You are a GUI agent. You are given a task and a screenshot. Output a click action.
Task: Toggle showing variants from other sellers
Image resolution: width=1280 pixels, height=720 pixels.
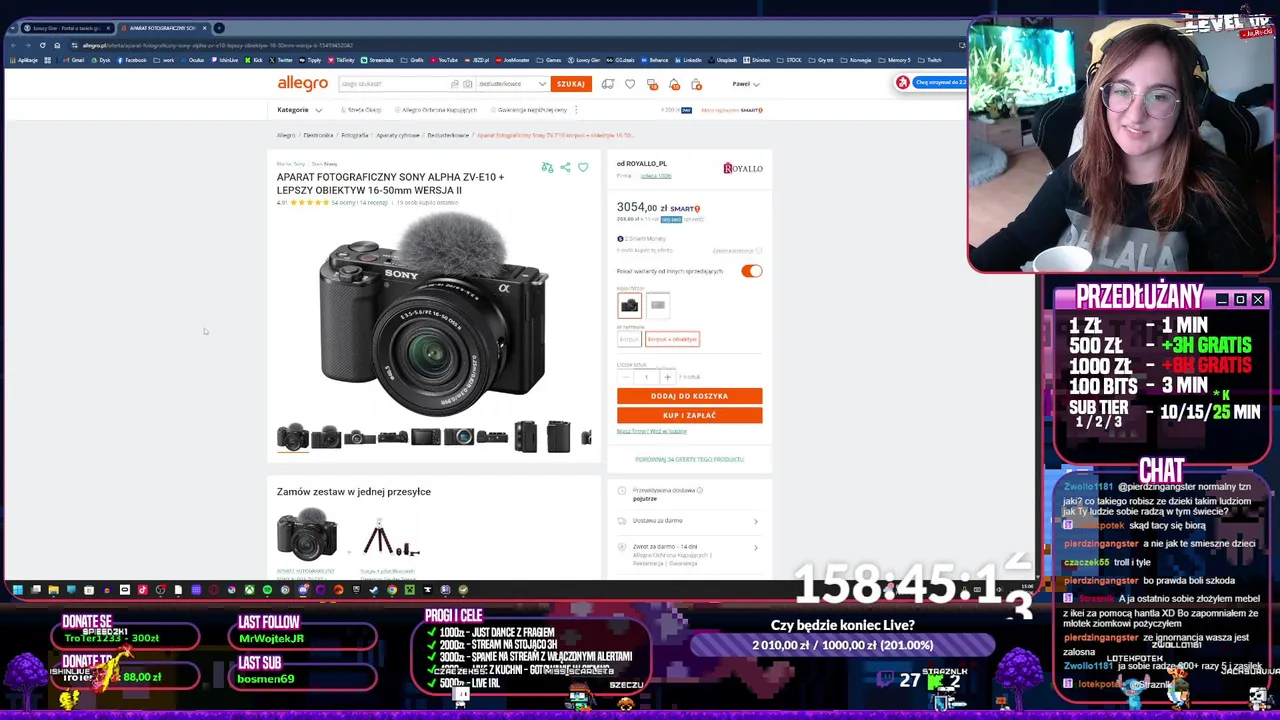tap(751, 271)
